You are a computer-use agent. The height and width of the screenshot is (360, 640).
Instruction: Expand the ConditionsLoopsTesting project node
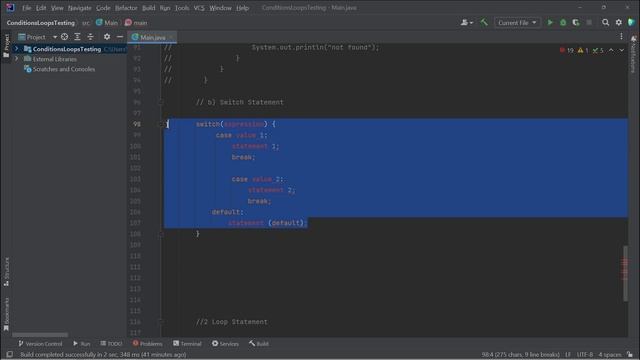[16, 49]
